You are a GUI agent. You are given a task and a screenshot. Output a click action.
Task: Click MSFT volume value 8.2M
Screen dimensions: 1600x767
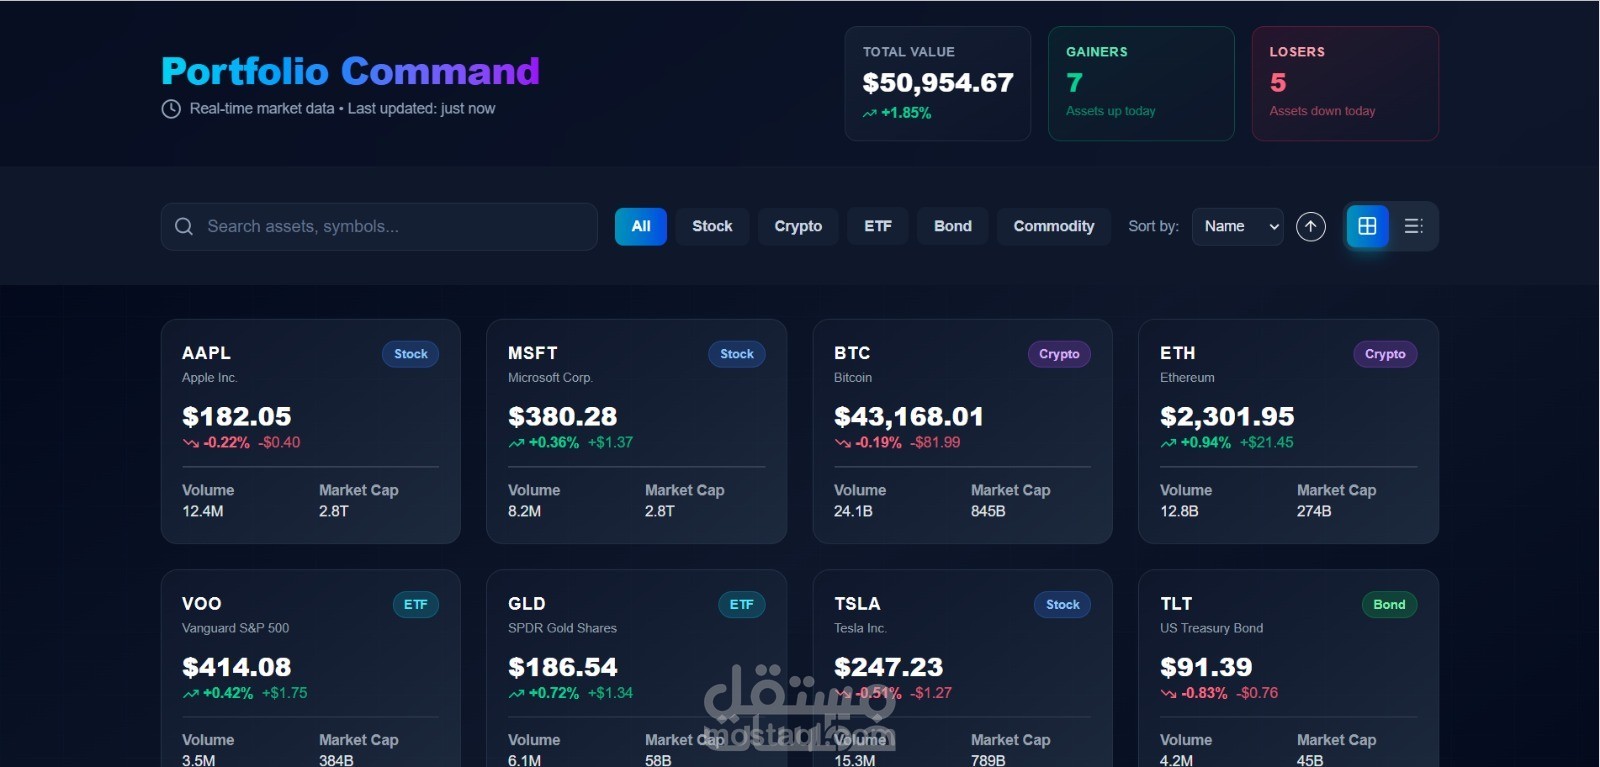pos(525,511)
